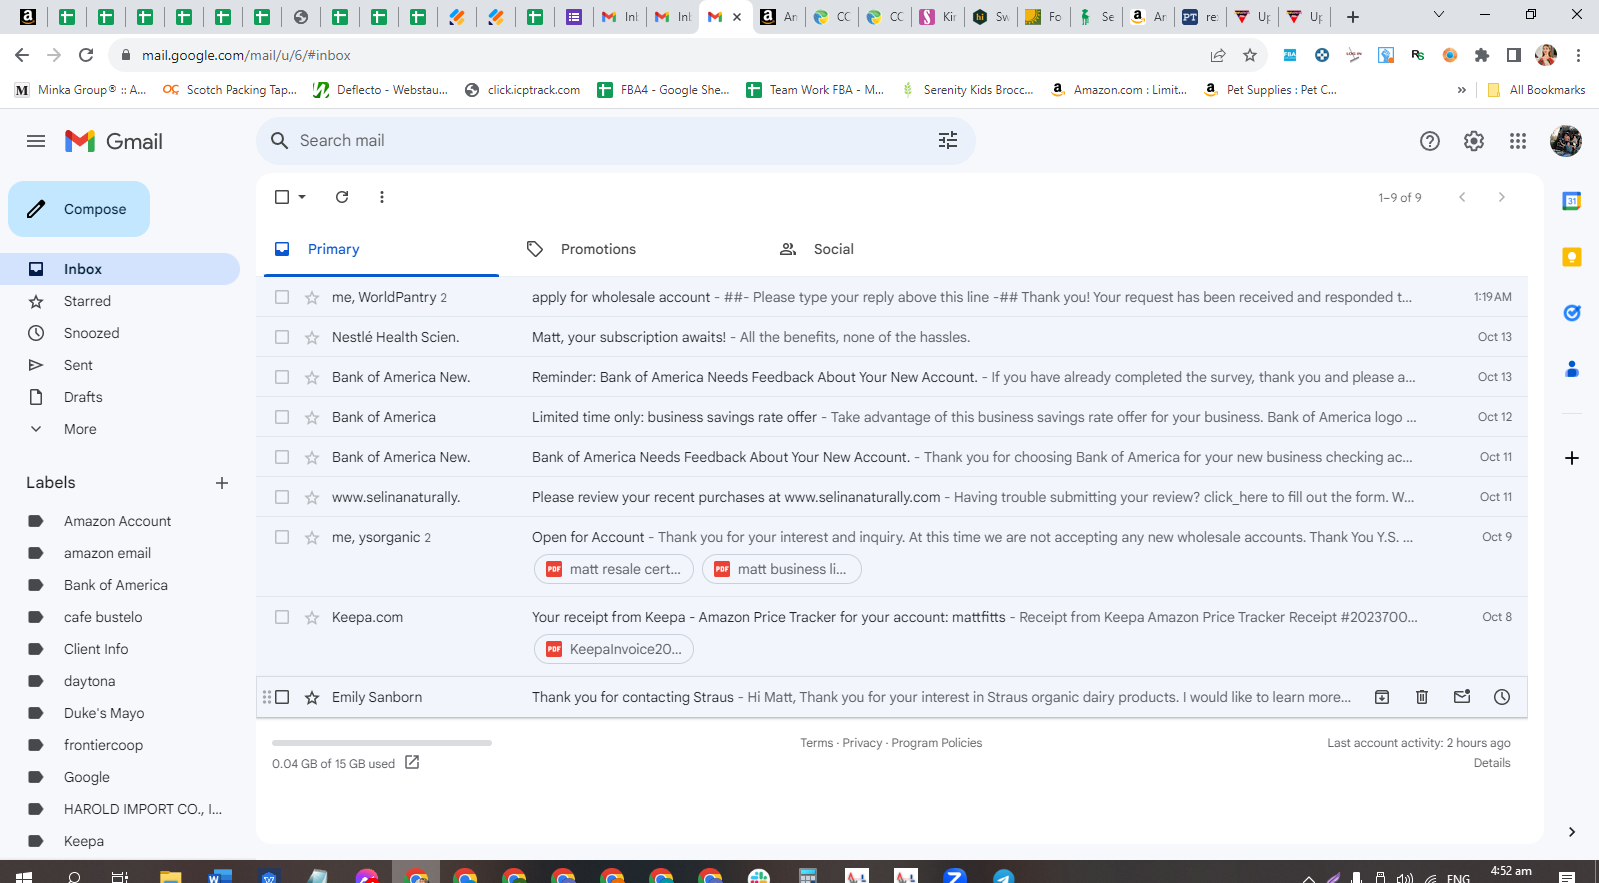
Task: Open Google Contacts side panel icon
Action: 1572,369
